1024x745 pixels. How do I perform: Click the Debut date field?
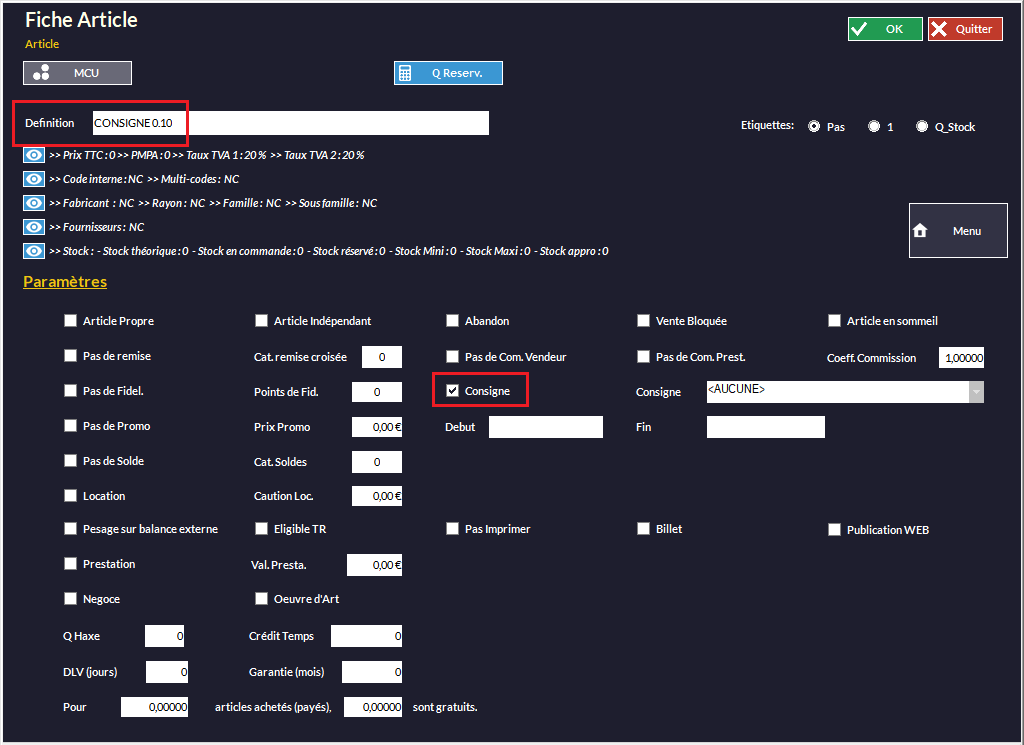tap(545, 427)
